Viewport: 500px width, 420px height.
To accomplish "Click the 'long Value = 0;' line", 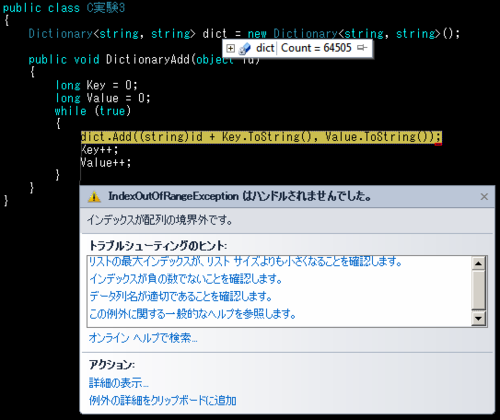I will tap(103, 98).
